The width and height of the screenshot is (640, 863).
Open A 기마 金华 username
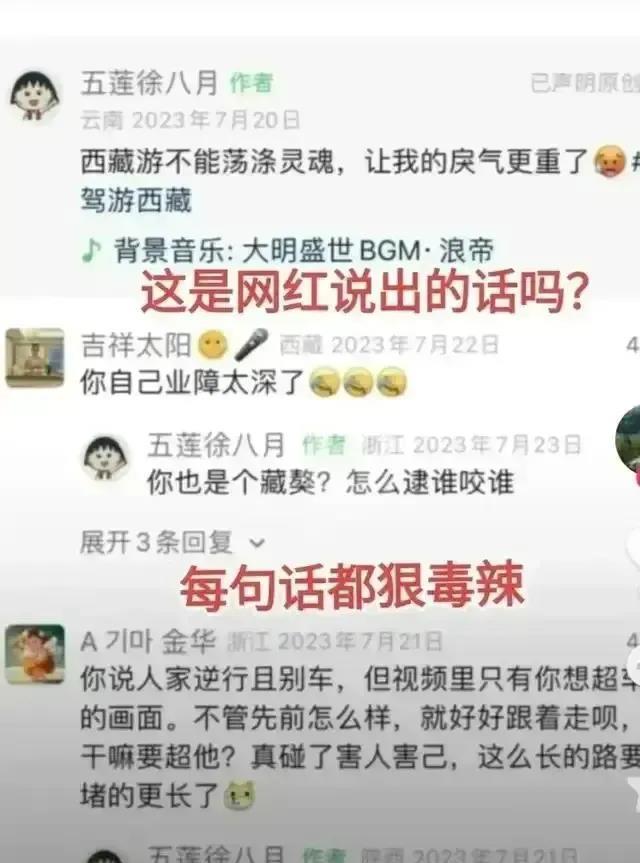148,641
